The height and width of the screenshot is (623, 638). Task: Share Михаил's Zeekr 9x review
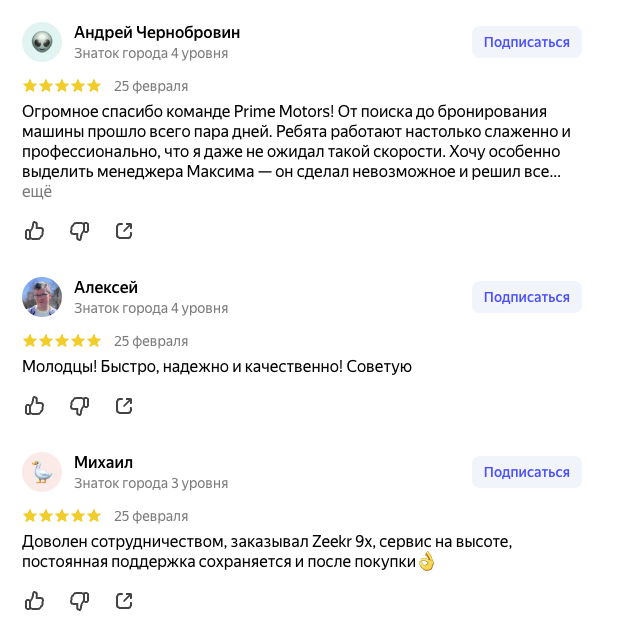pyautogui.click(x=124, y=601)
